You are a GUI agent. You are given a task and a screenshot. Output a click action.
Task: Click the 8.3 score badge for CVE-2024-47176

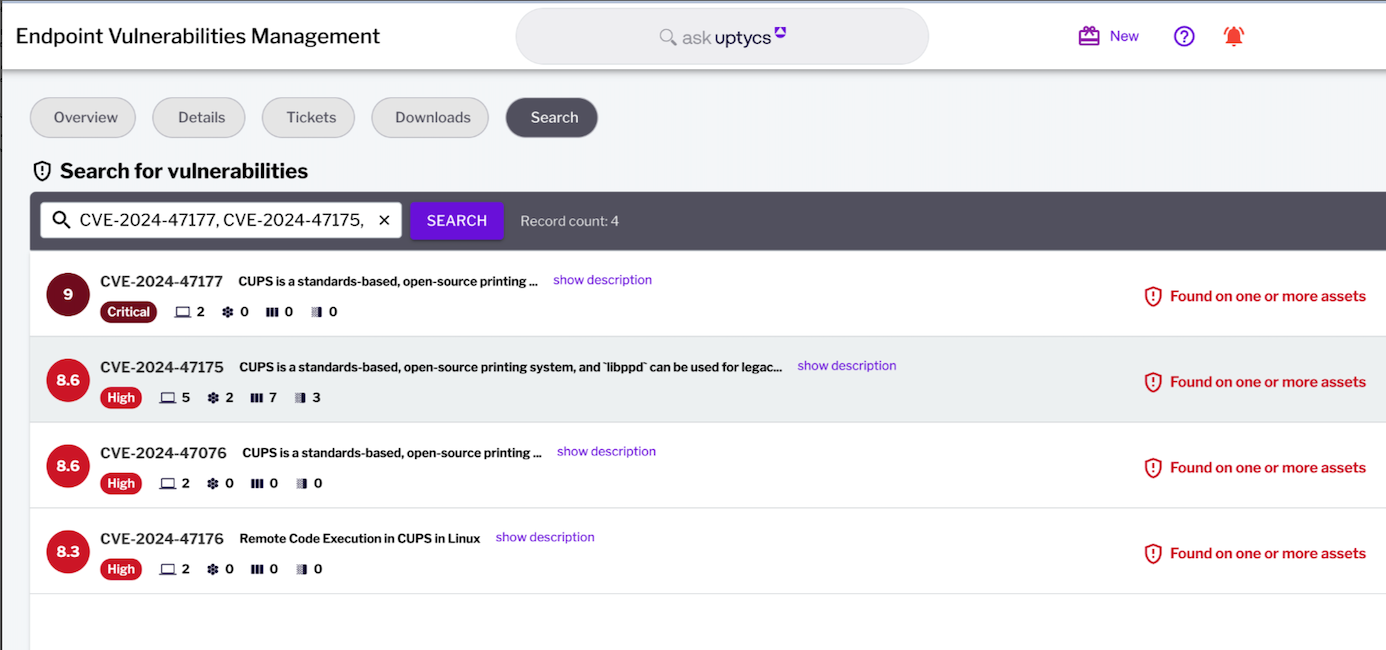point(68,552)
